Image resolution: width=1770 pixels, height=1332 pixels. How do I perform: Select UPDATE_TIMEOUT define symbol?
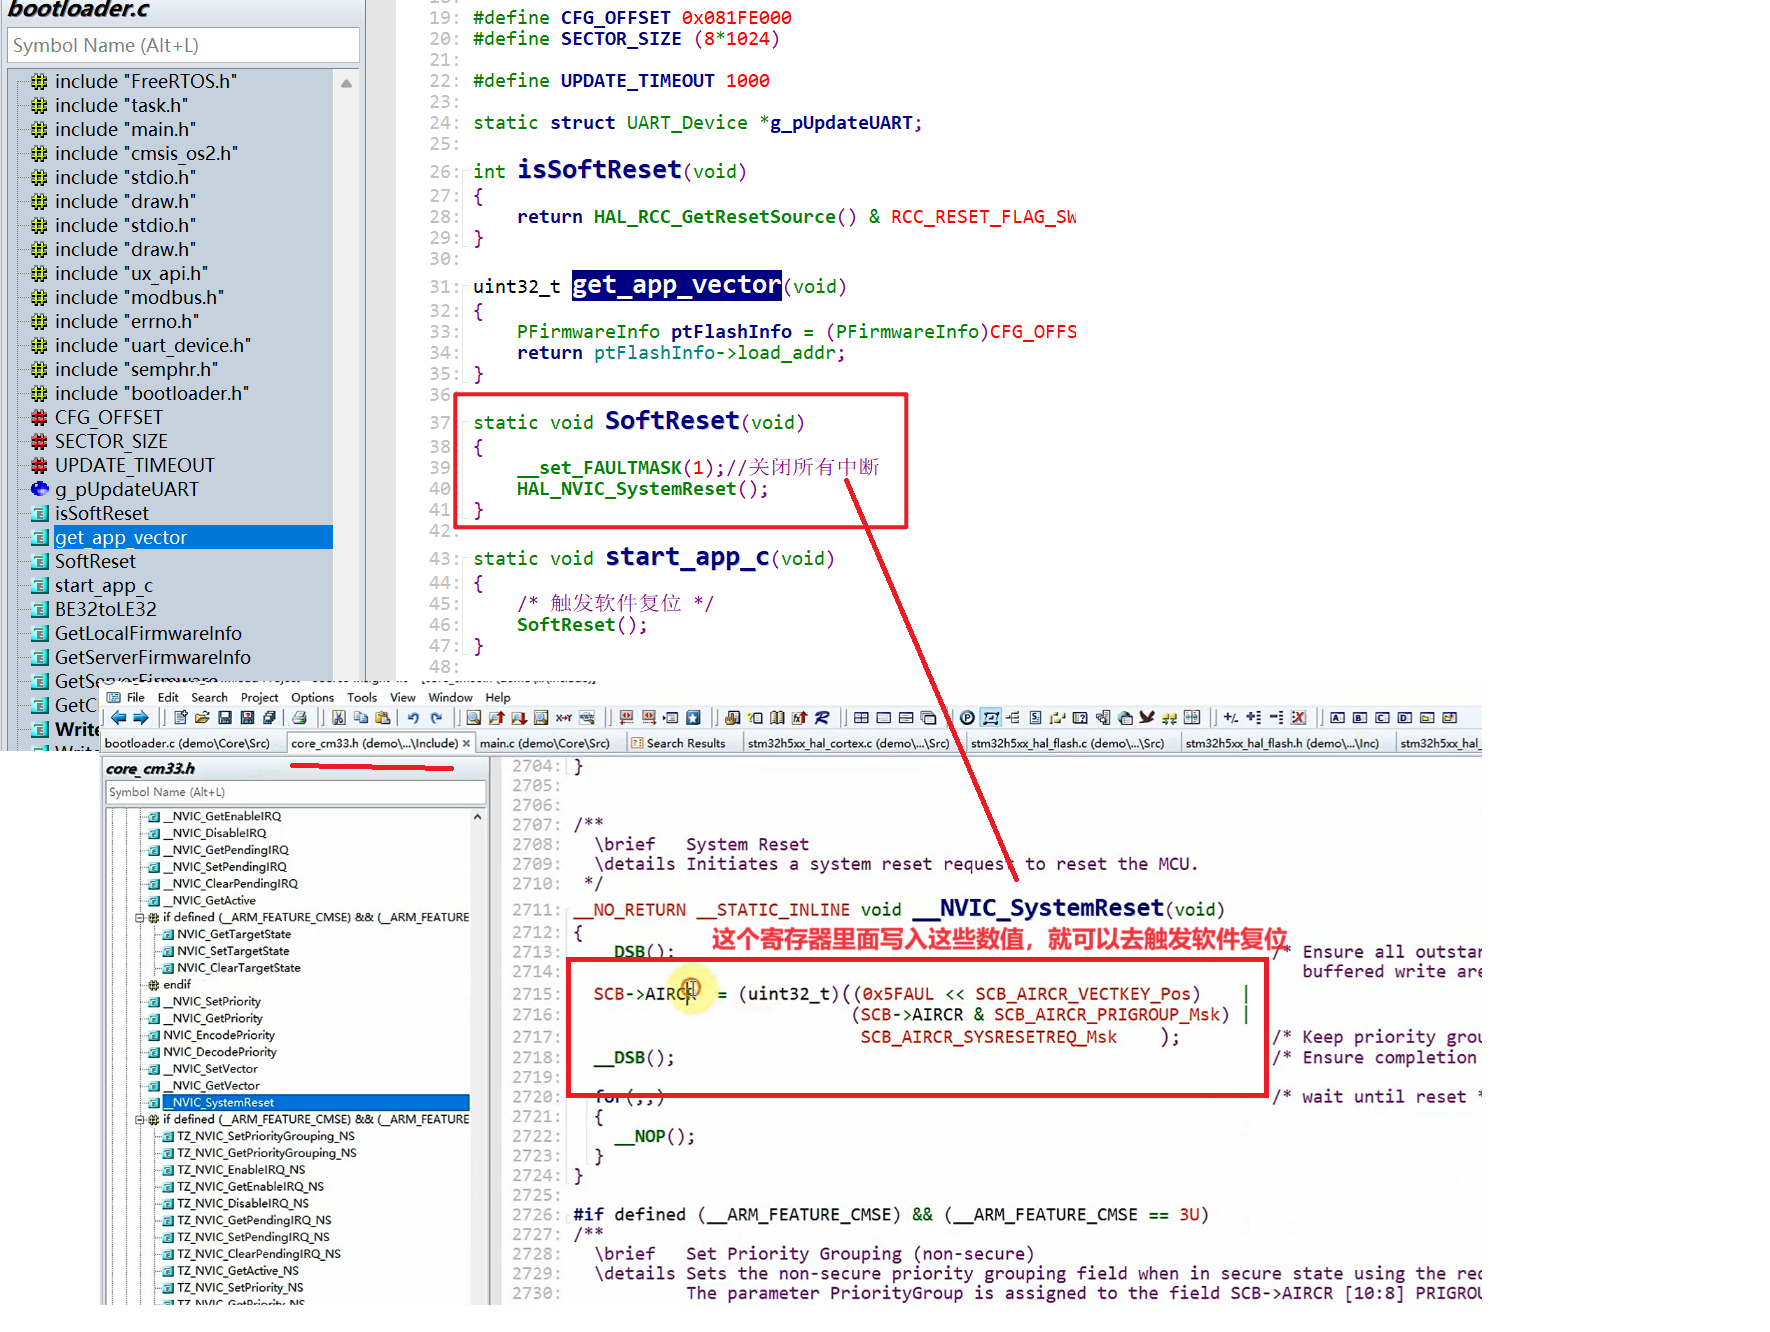click(x=134, y=465)
